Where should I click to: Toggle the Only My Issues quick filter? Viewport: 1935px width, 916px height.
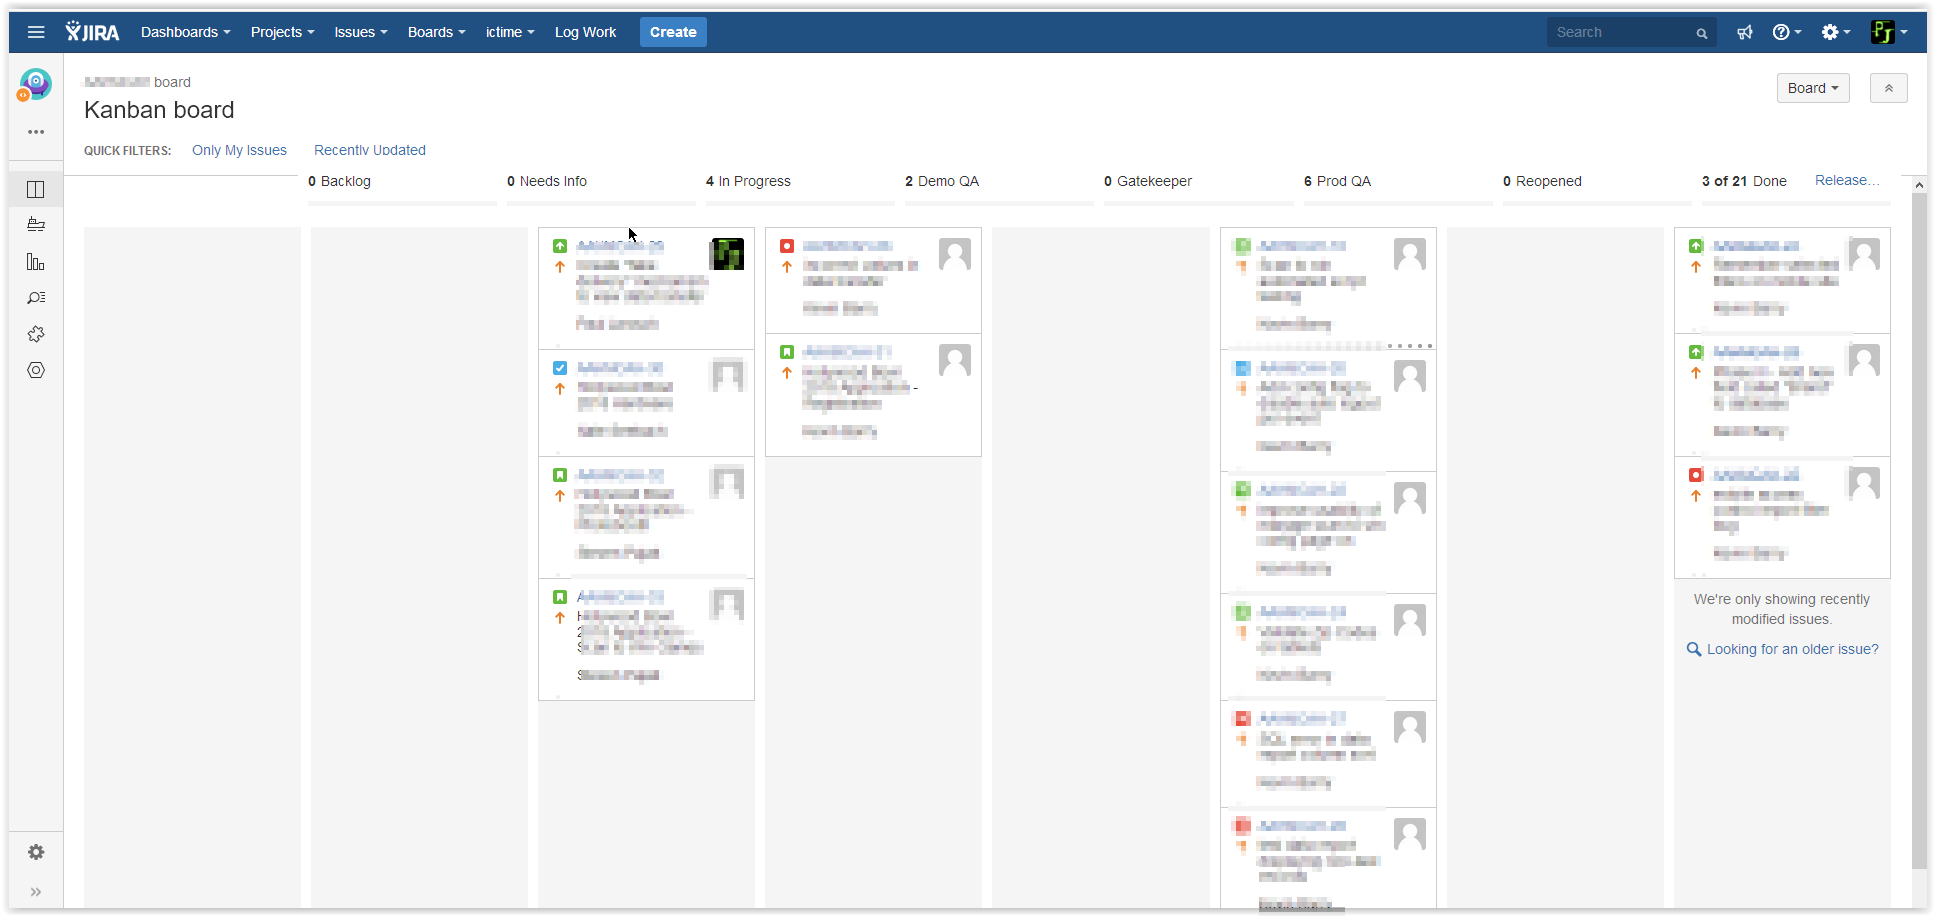[240, 150]
